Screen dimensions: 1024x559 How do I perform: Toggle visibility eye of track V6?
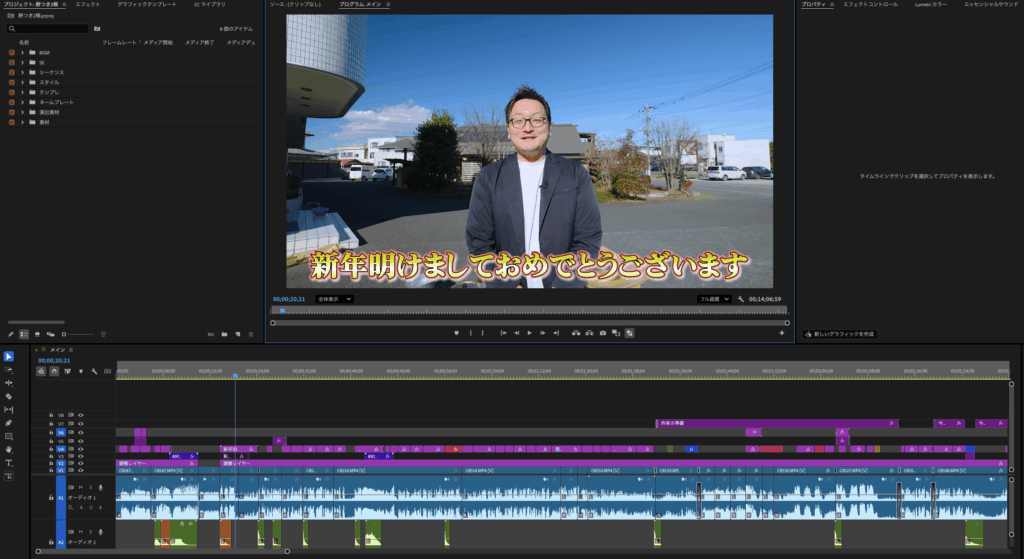click(x=81, y=432)
